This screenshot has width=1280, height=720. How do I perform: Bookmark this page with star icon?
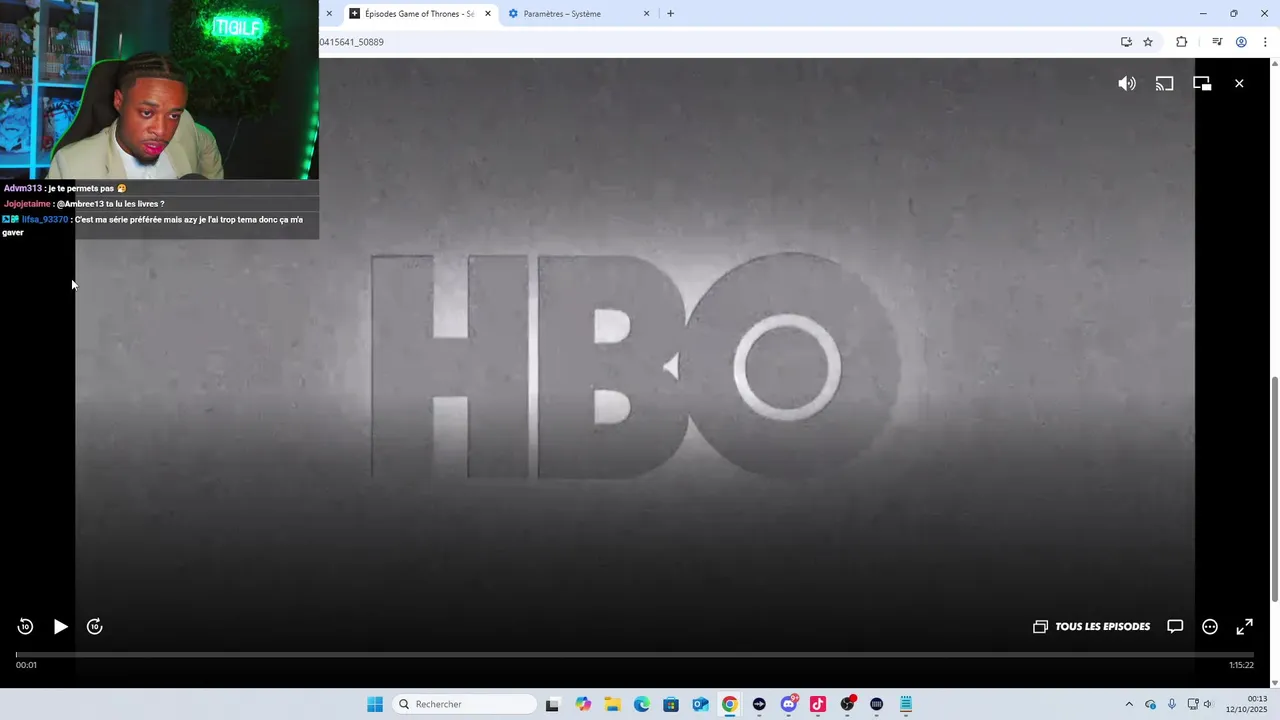coord(1148,42)
